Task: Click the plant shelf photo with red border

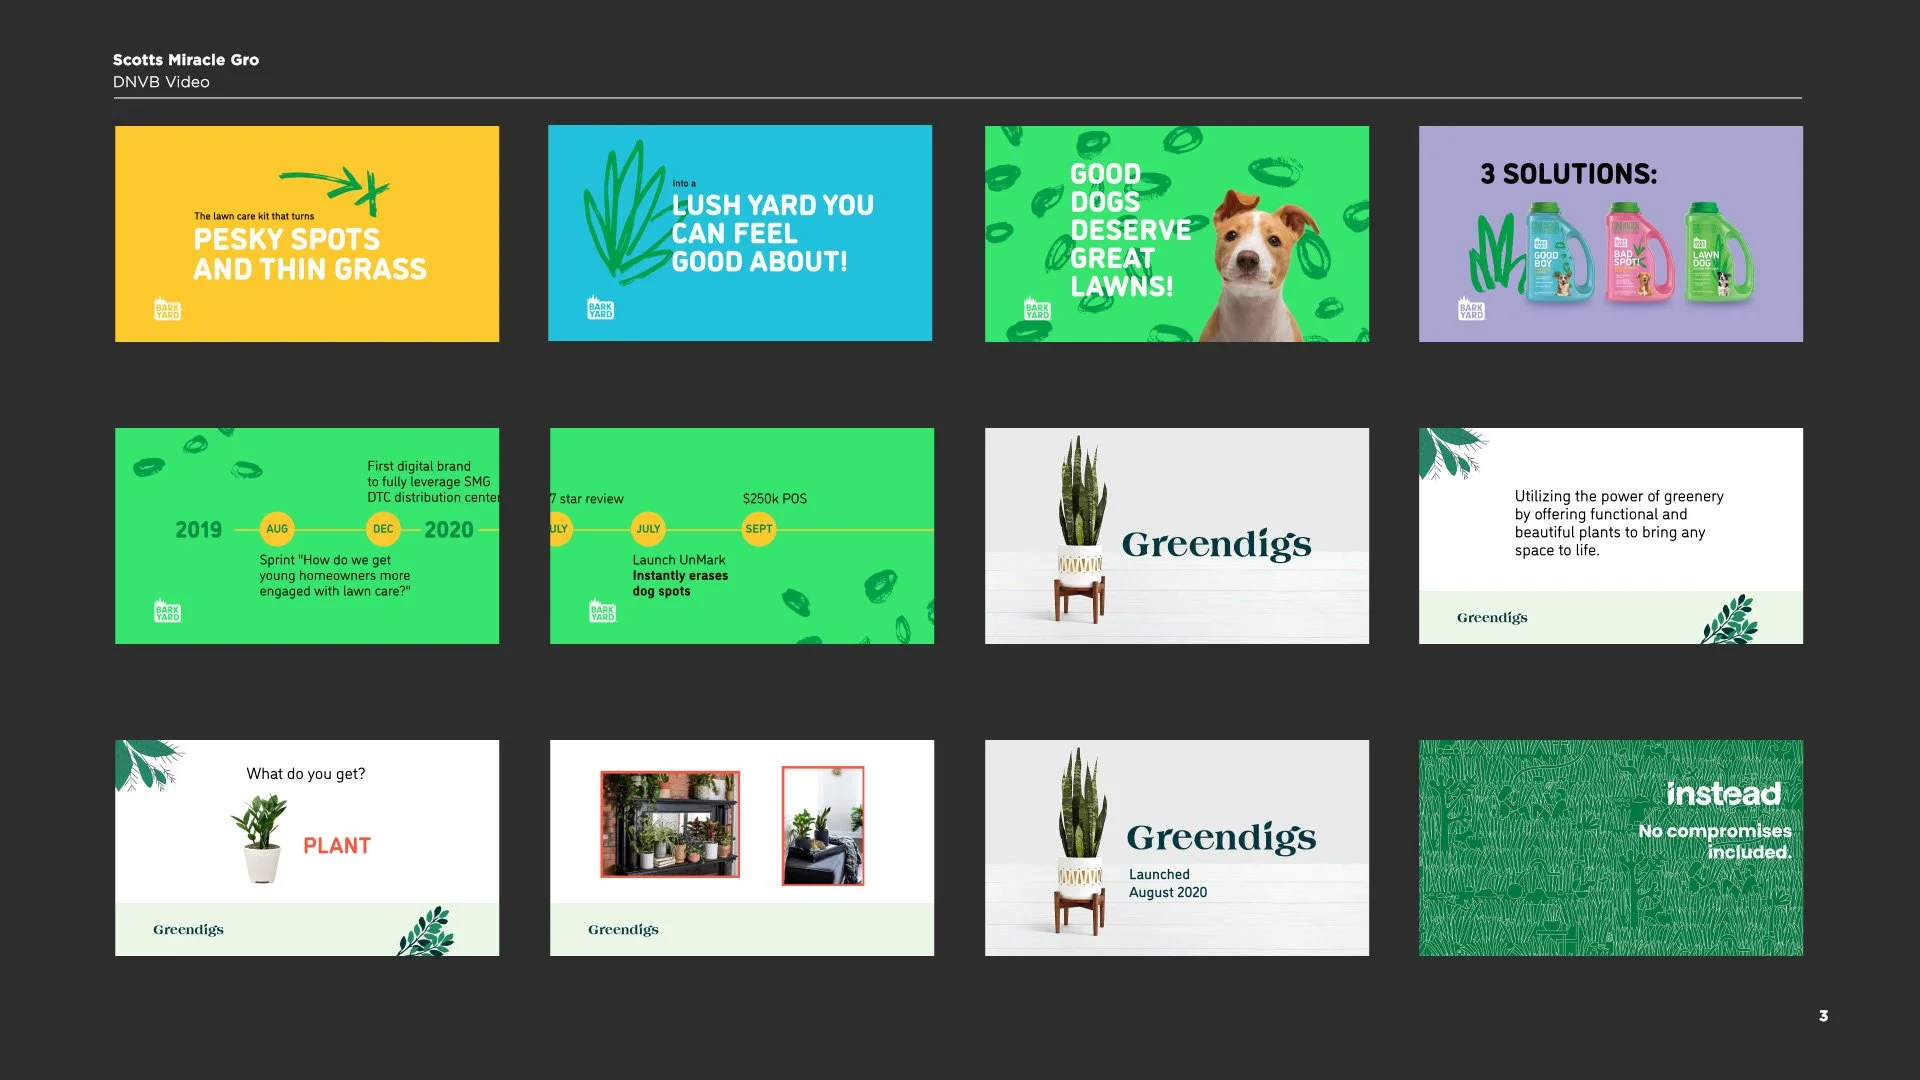Action: tap(669, 824)
